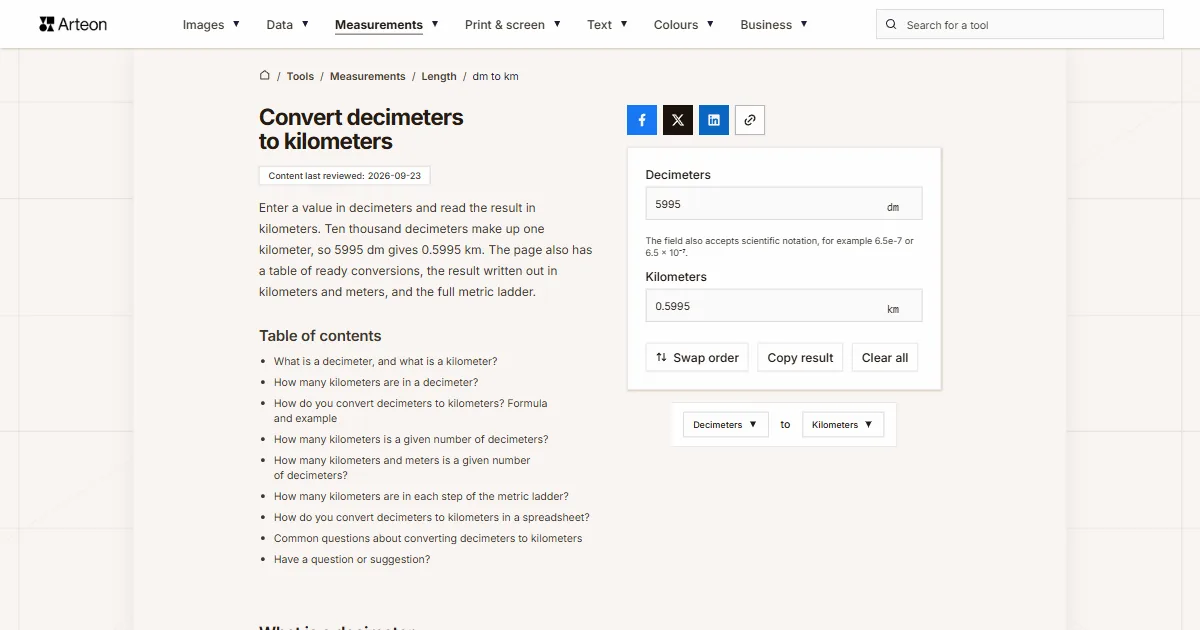The height and width of the screenshot is (630, 1200).
Task: Open the Decimeters source unit dropdown
Action: (x=726, y=425)
